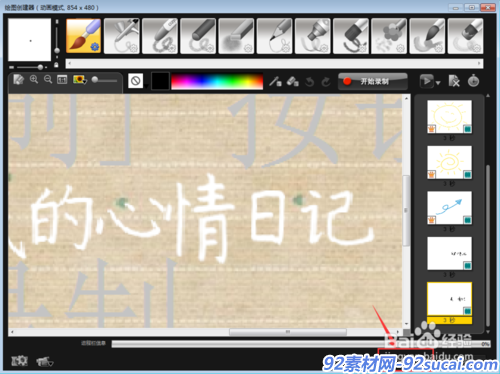
Task: Click the orange icon on spiral sun thumbnail
Action: tap(432, 174)
